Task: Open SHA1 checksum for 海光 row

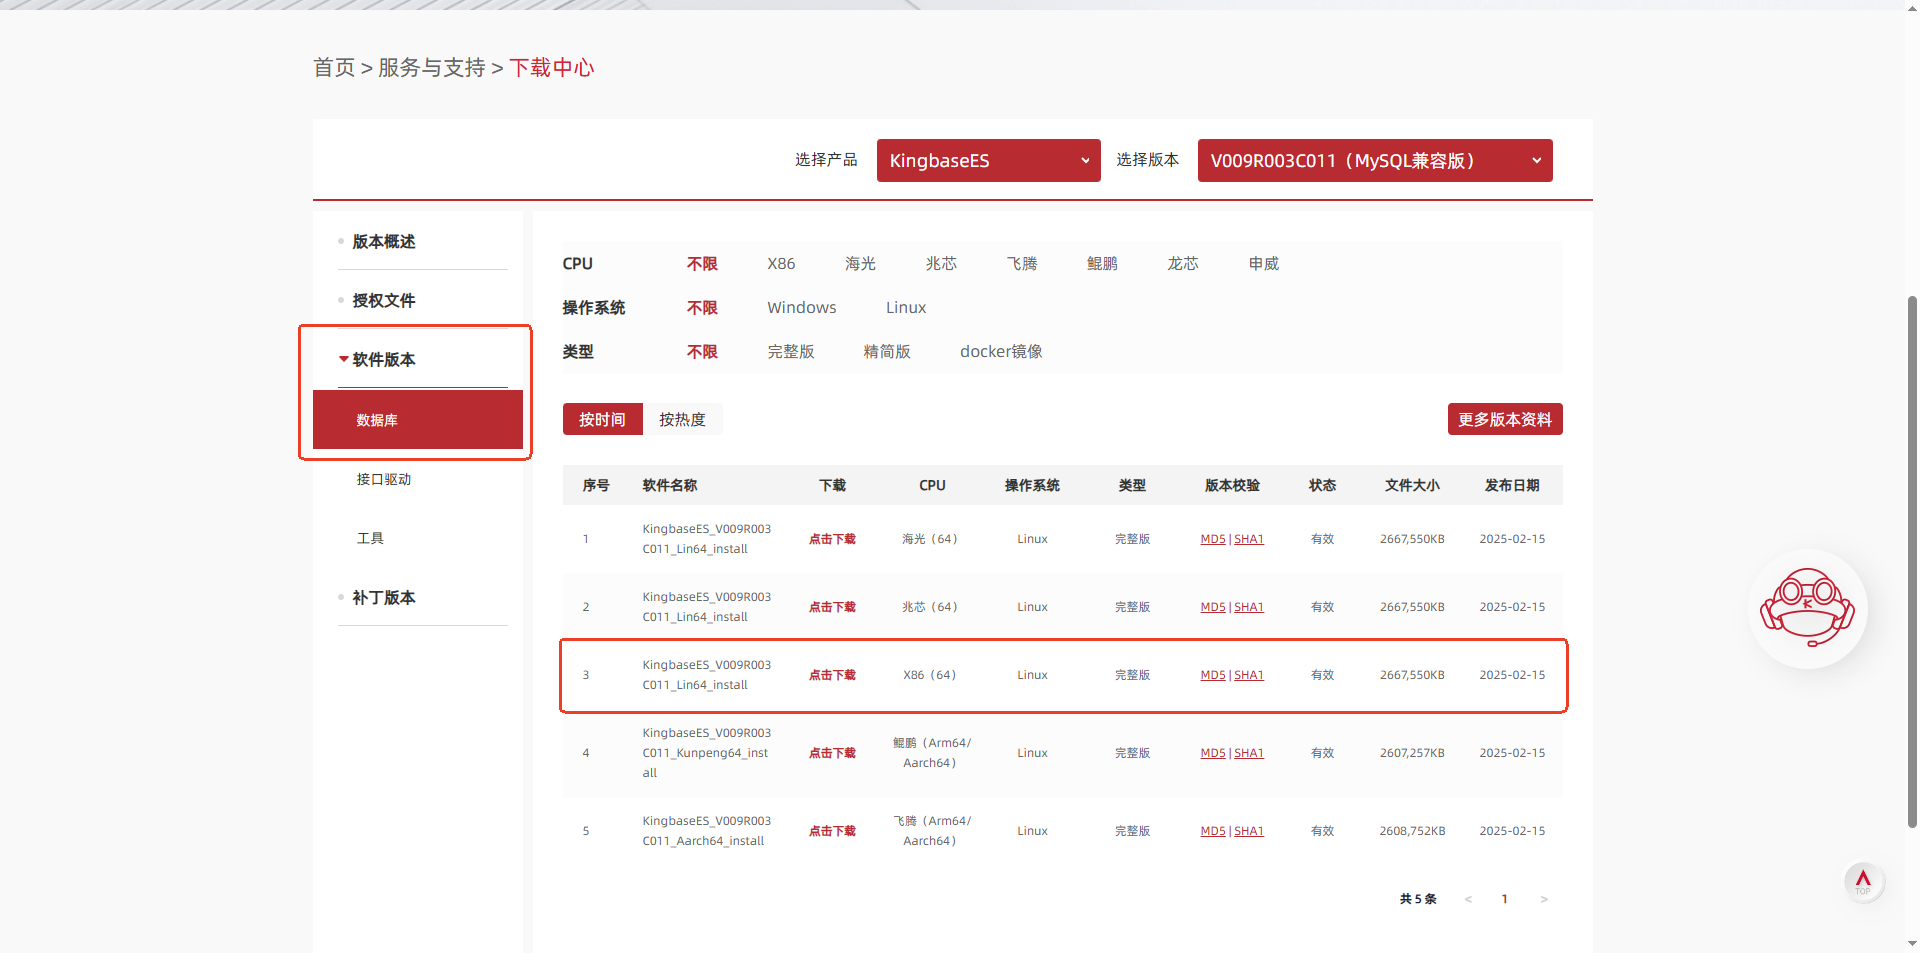Action: [1249, 539]
